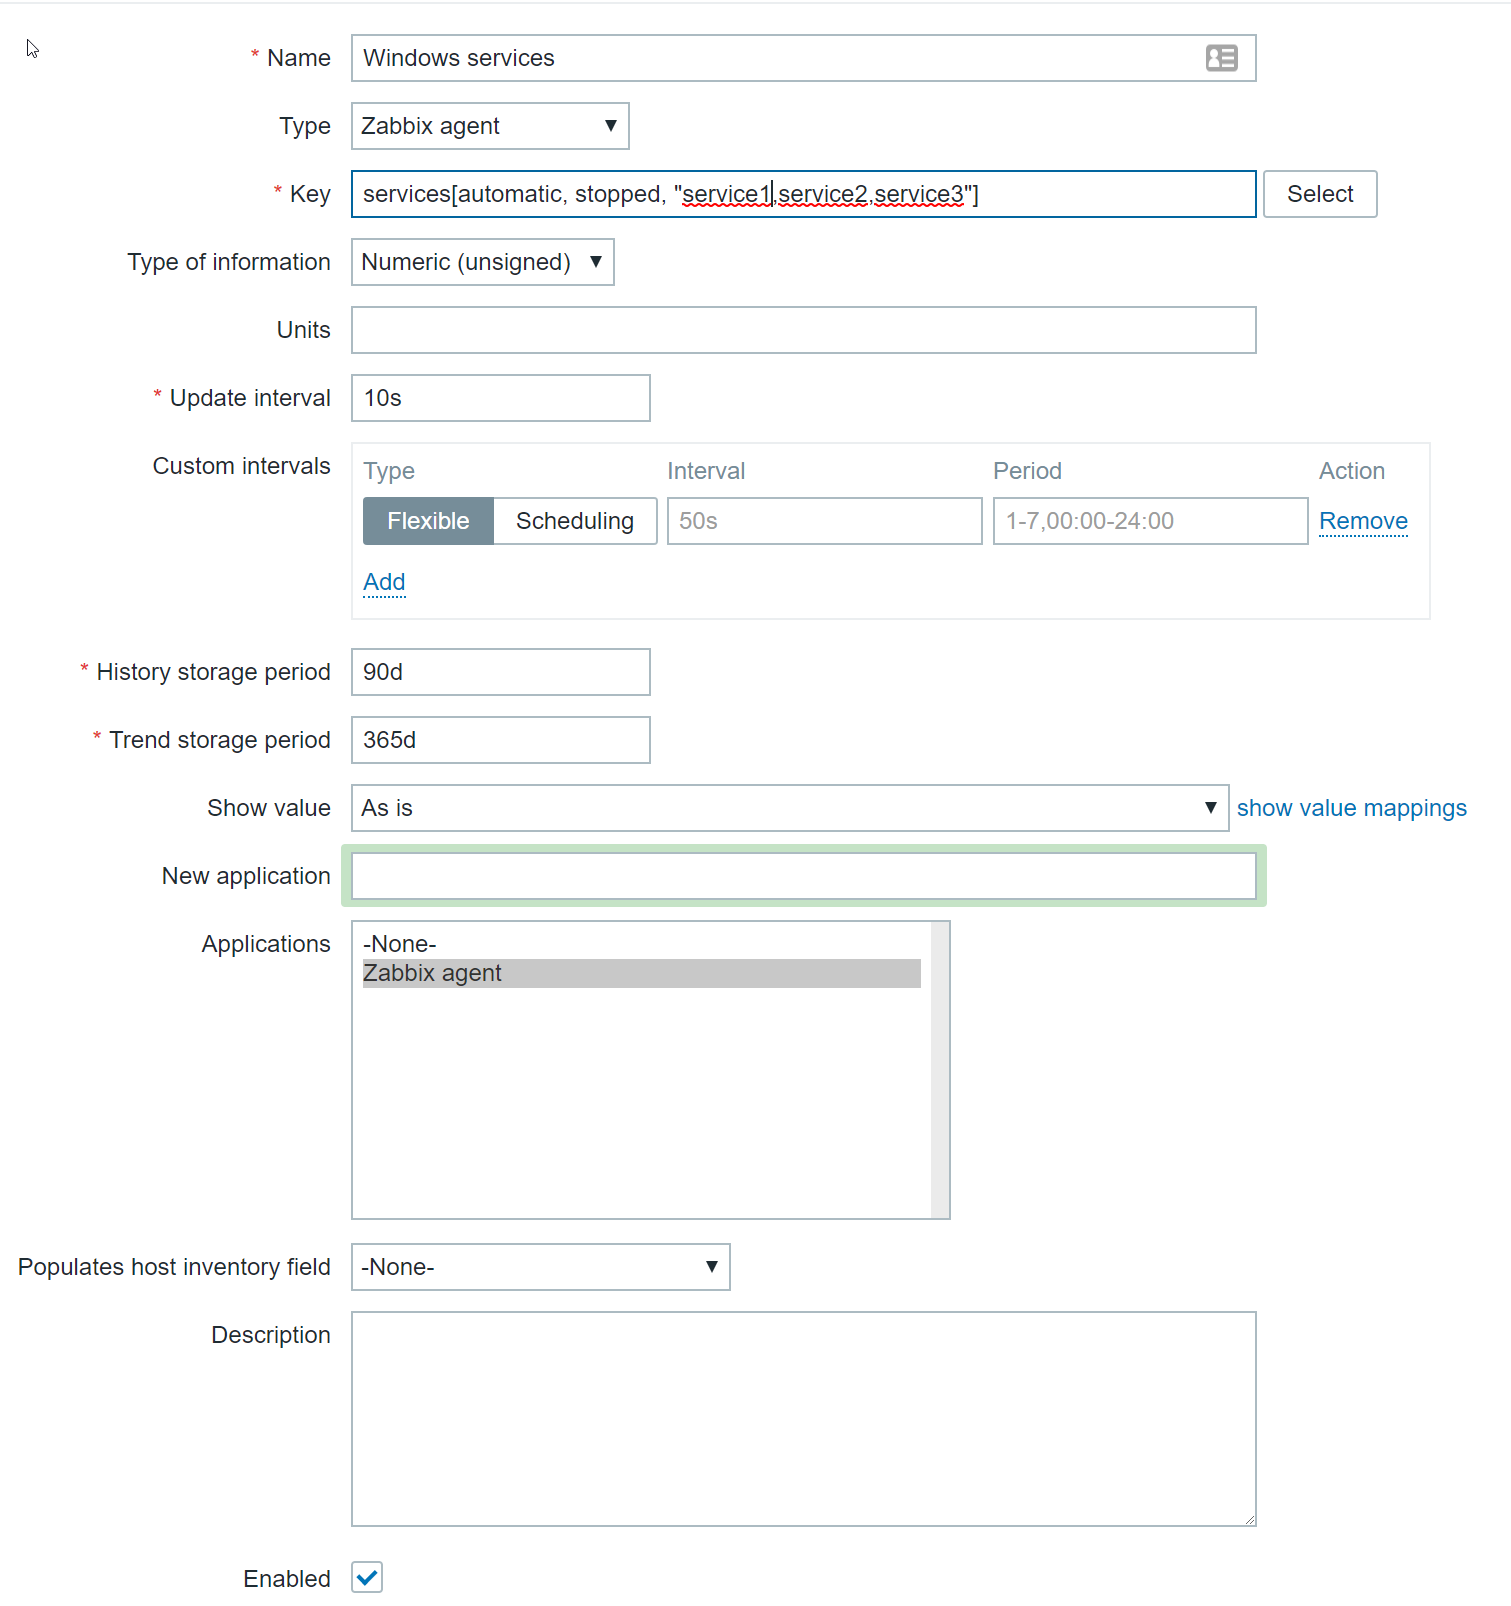Focus the Update interval field
This screenshot has height=1606, width=1511.
click(x=500, y=398)
